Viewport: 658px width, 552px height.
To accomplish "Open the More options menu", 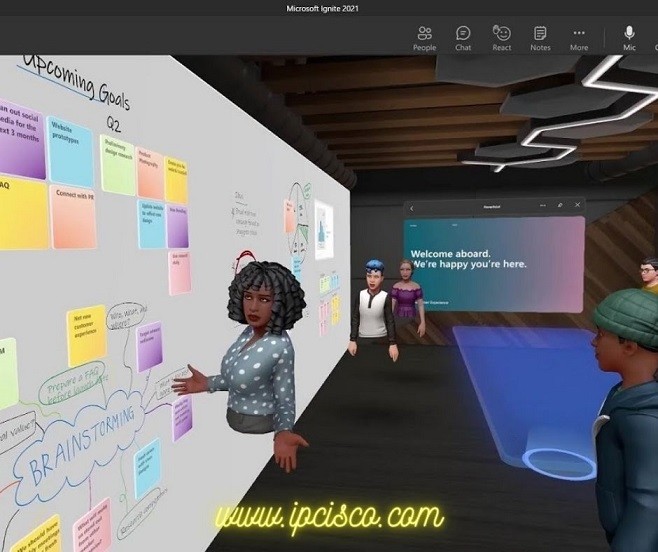I will tap(579, 38).
